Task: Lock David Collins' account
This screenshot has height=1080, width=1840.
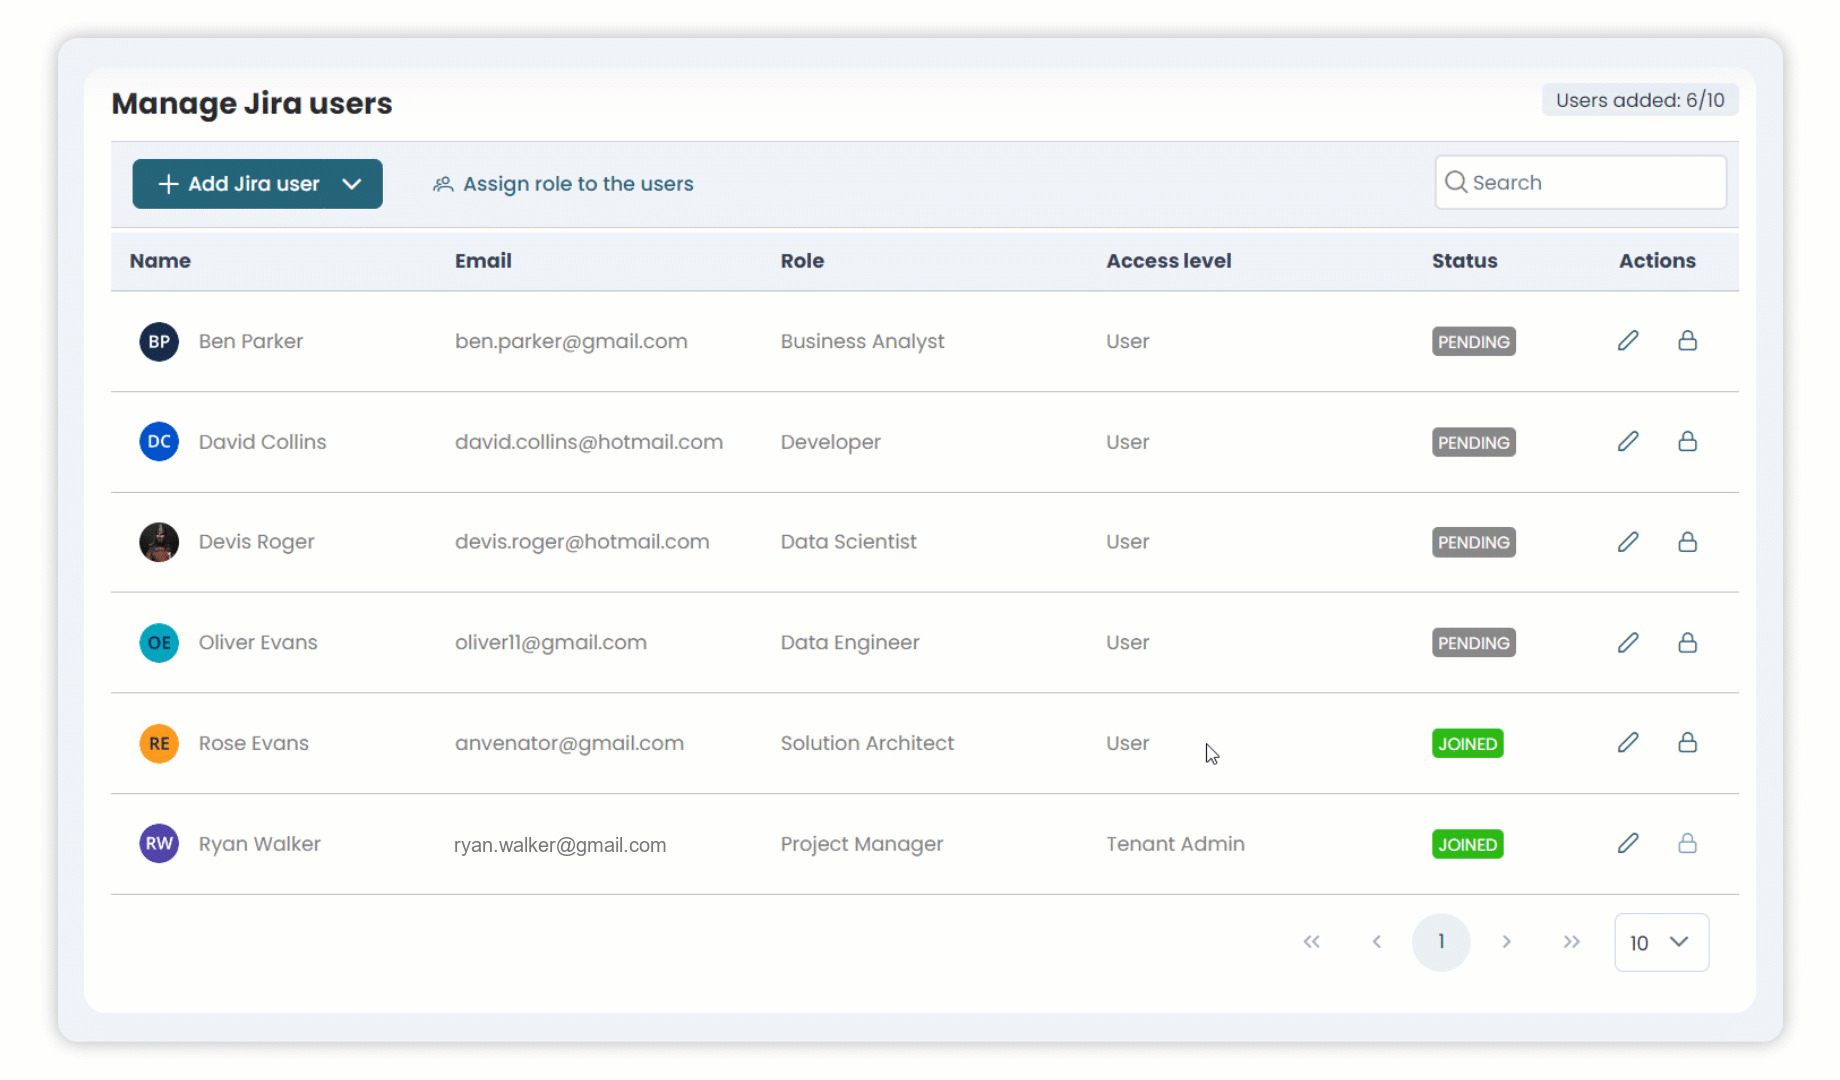Action: (x=1687, y=441)
